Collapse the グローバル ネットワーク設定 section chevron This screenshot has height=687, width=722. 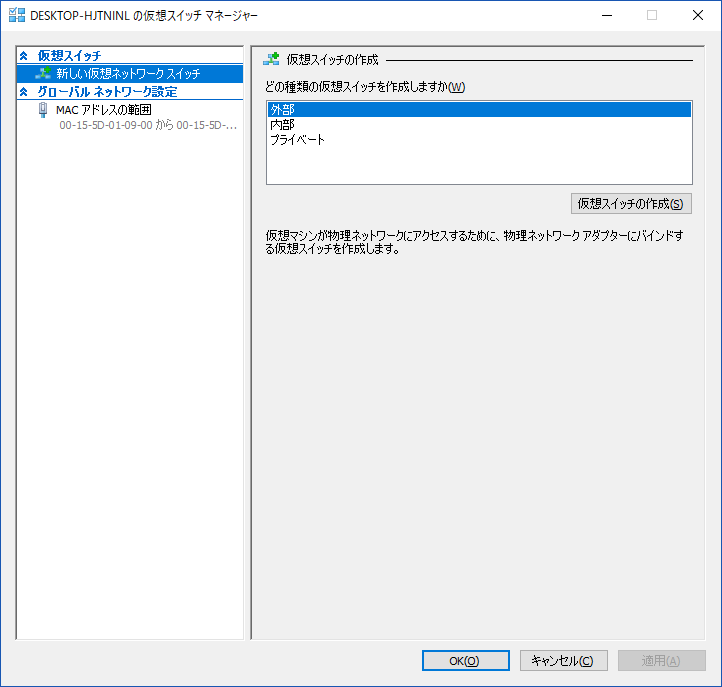[x=24, y=92]
